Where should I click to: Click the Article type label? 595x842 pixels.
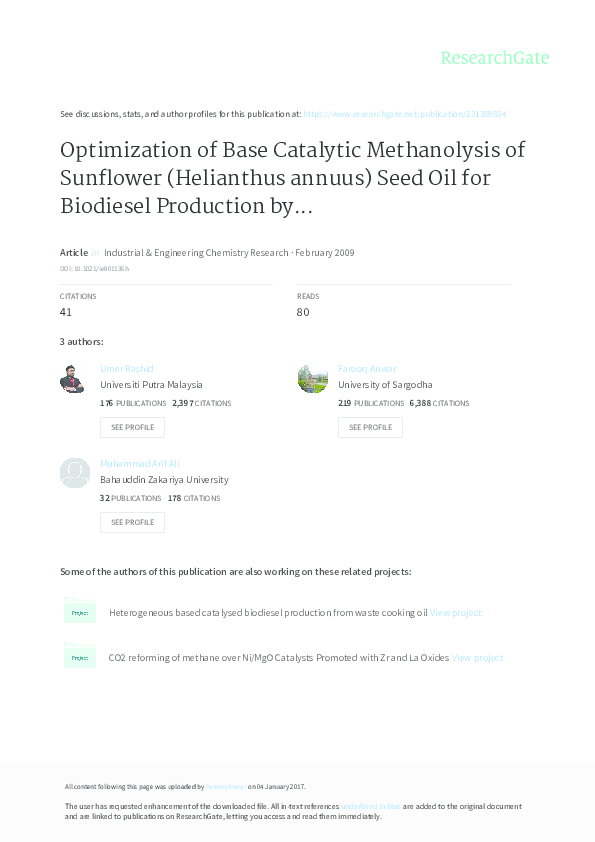(74, 252)
